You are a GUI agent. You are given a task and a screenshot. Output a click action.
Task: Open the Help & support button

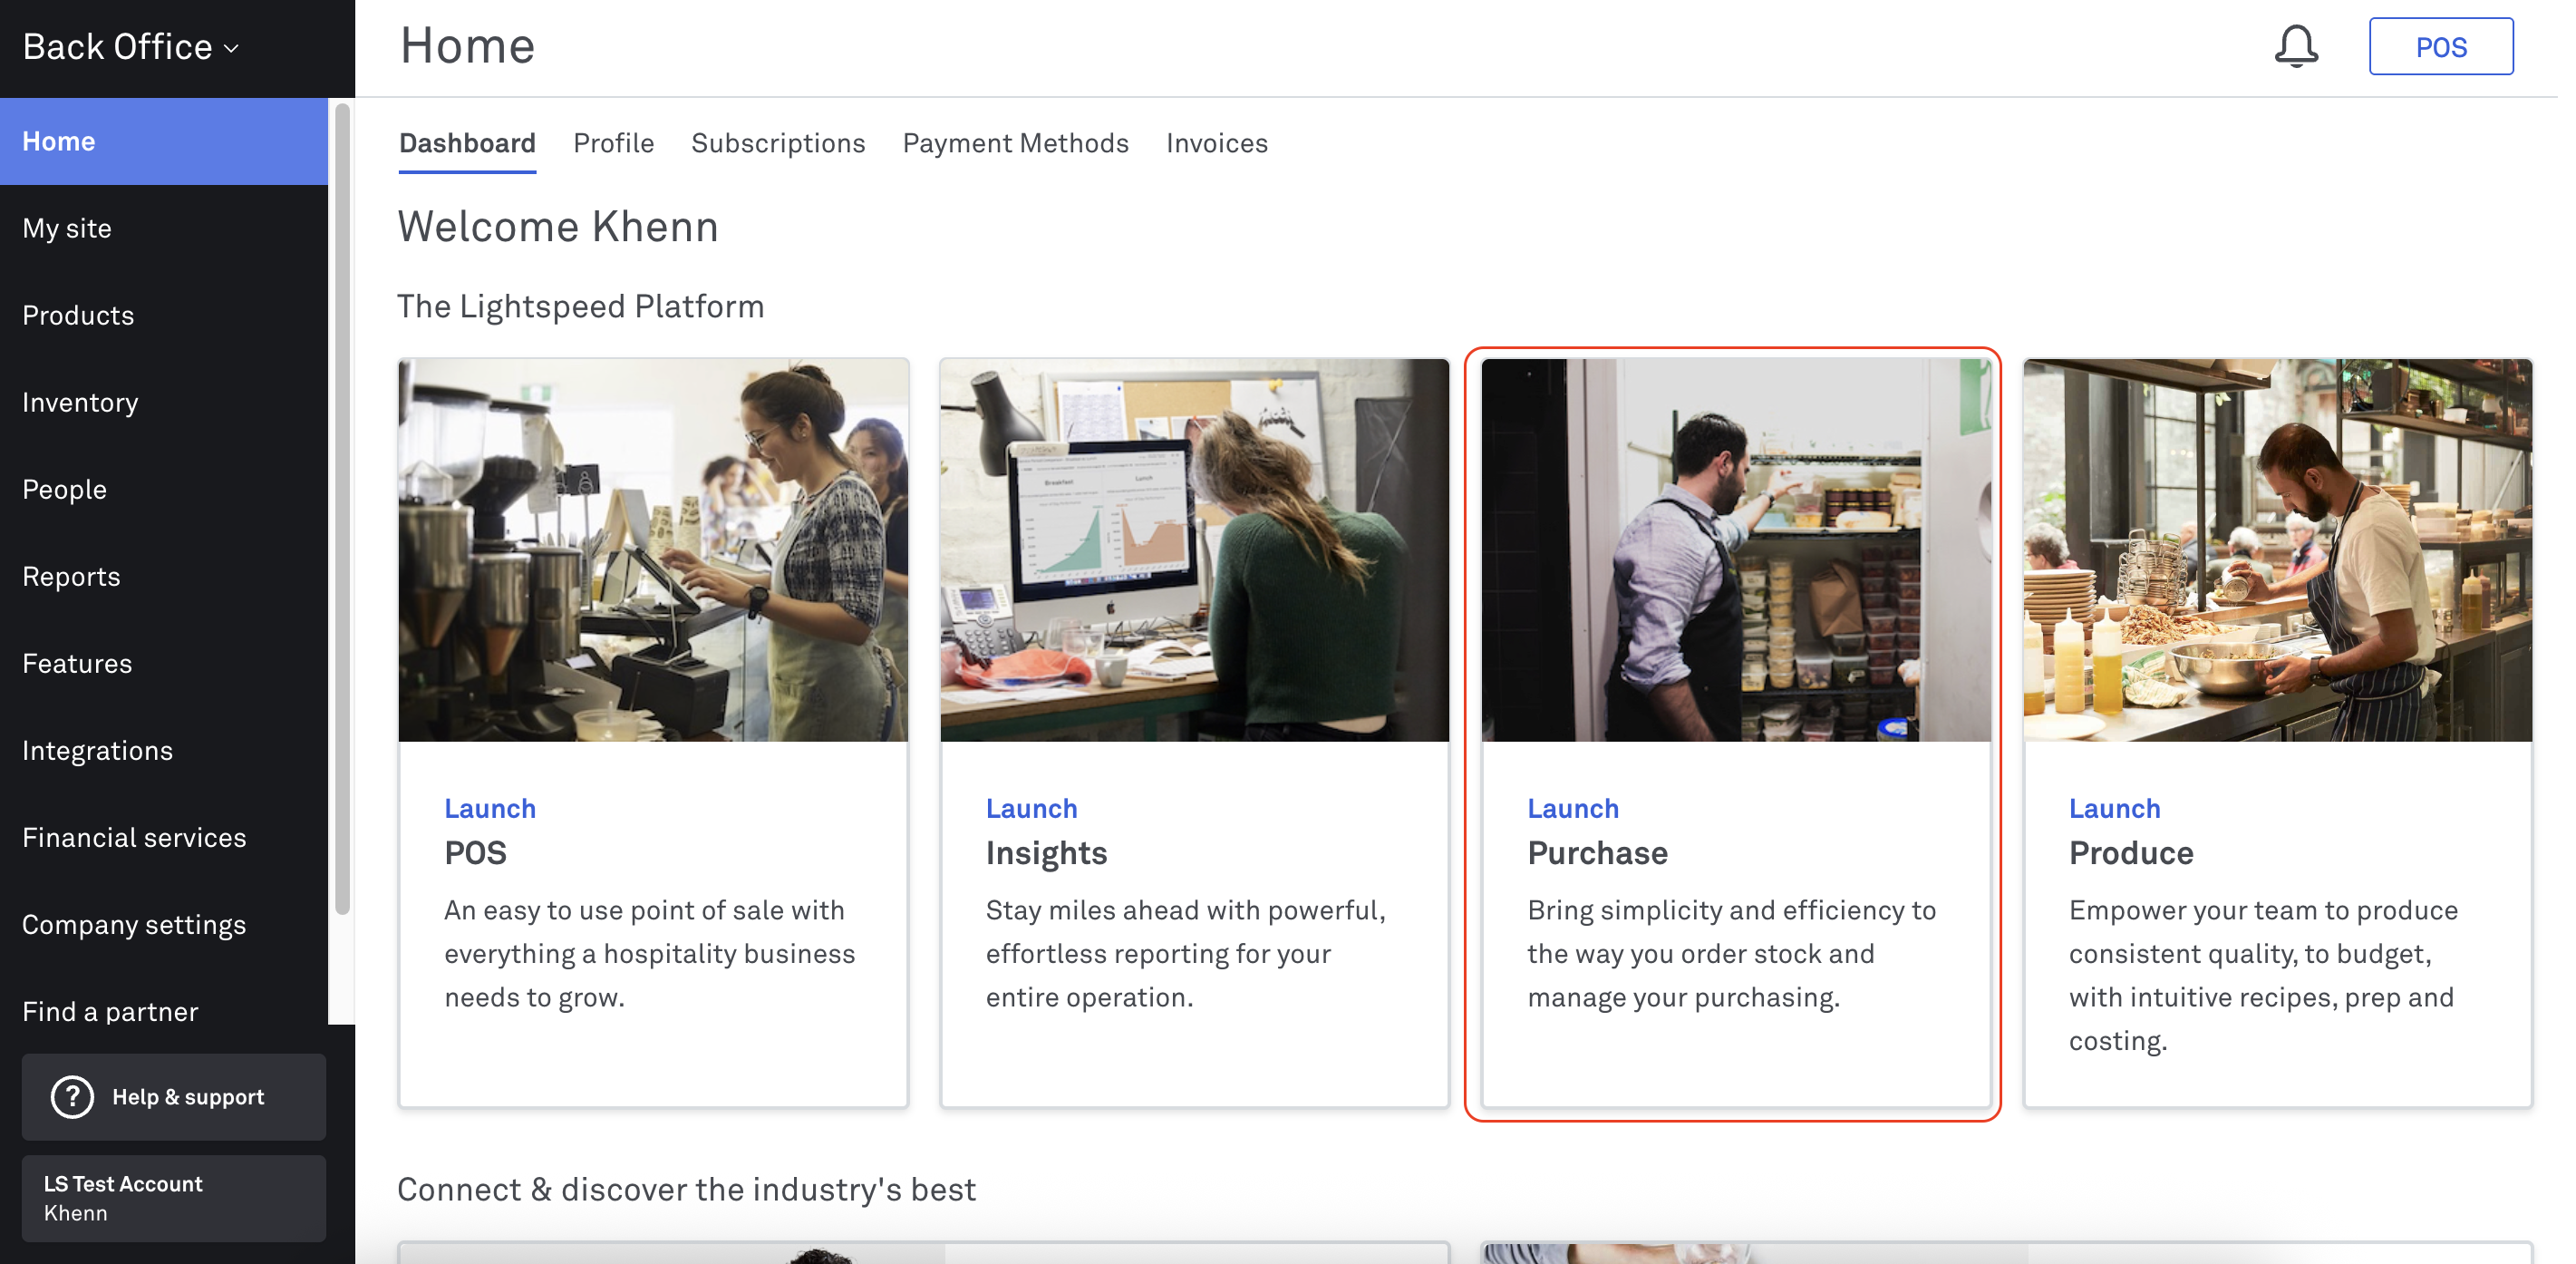pyautogui.click(x=174, y=1097)
